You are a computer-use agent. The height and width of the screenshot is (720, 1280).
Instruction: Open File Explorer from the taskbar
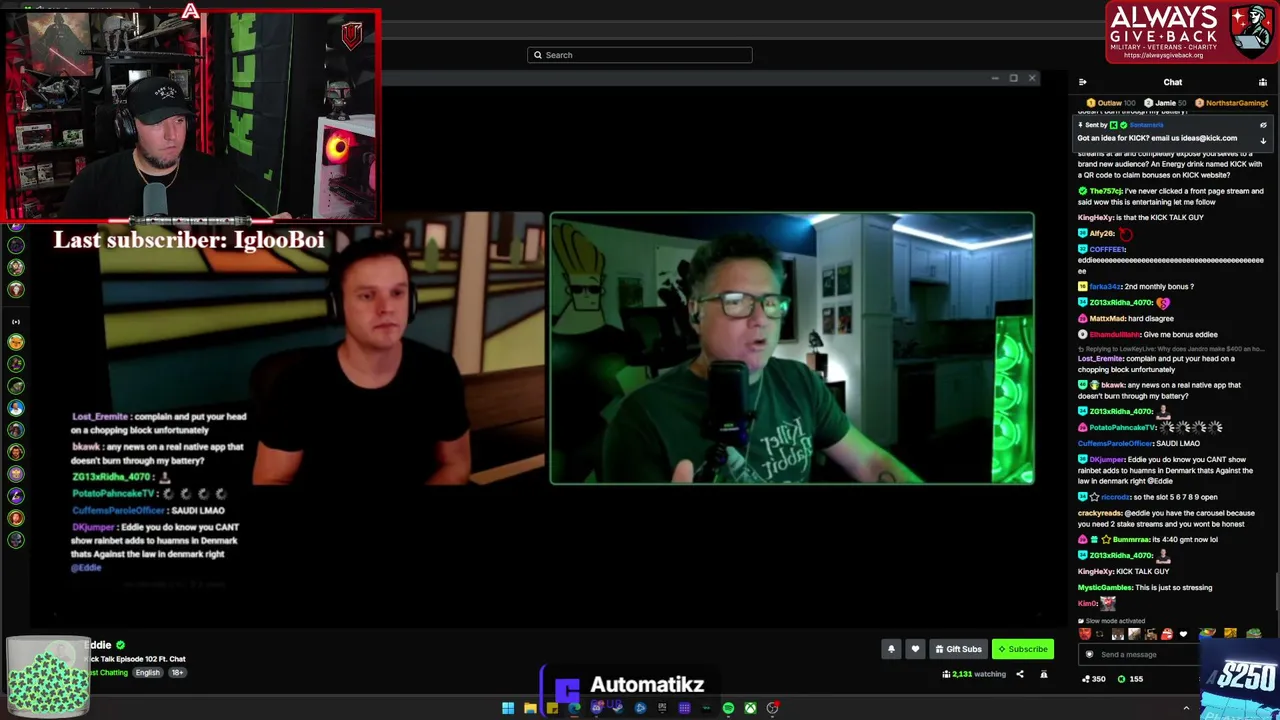click(530, 708)
